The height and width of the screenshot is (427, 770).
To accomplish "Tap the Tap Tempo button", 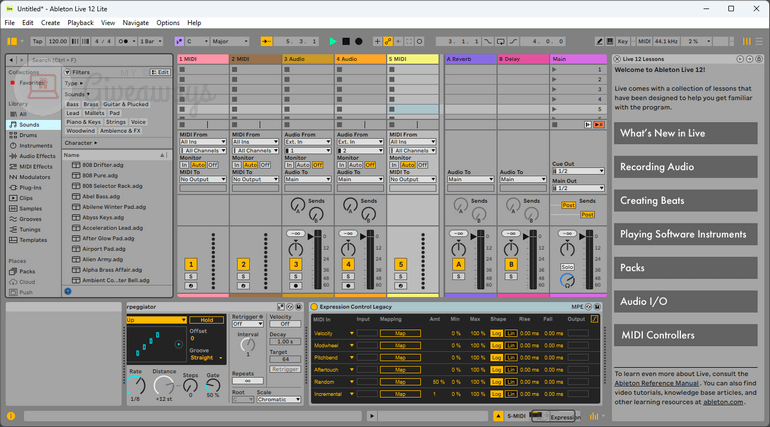I will point(38,41).
